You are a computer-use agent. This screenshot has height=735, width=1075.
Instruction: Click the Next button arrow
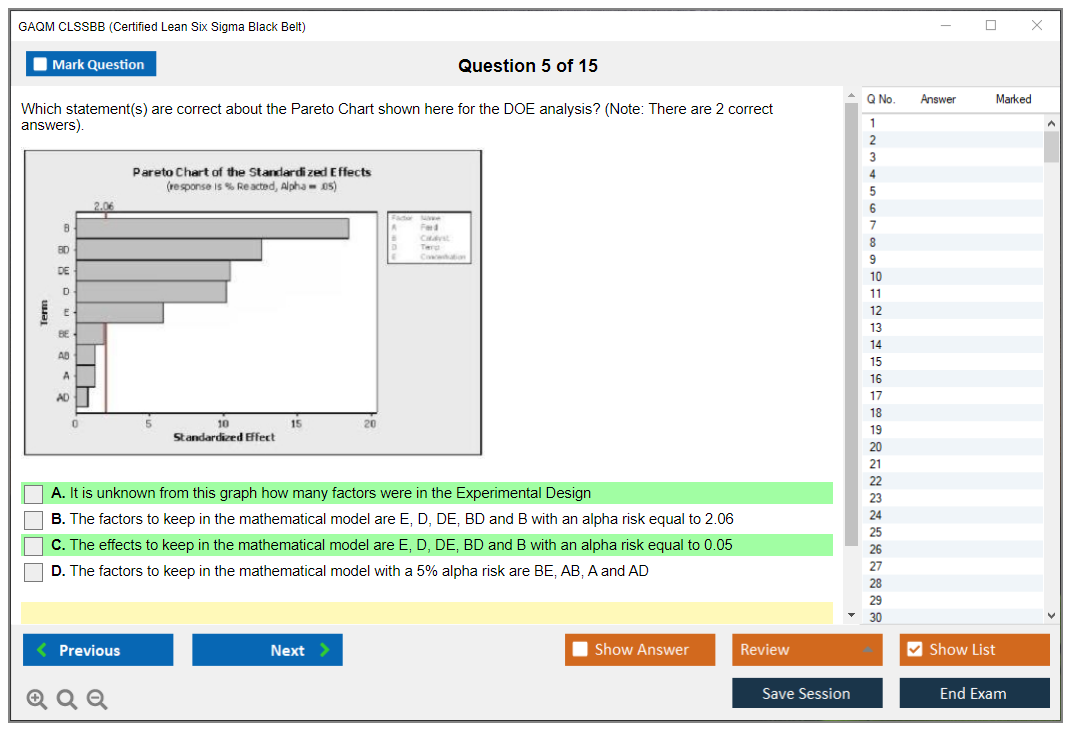324,650
